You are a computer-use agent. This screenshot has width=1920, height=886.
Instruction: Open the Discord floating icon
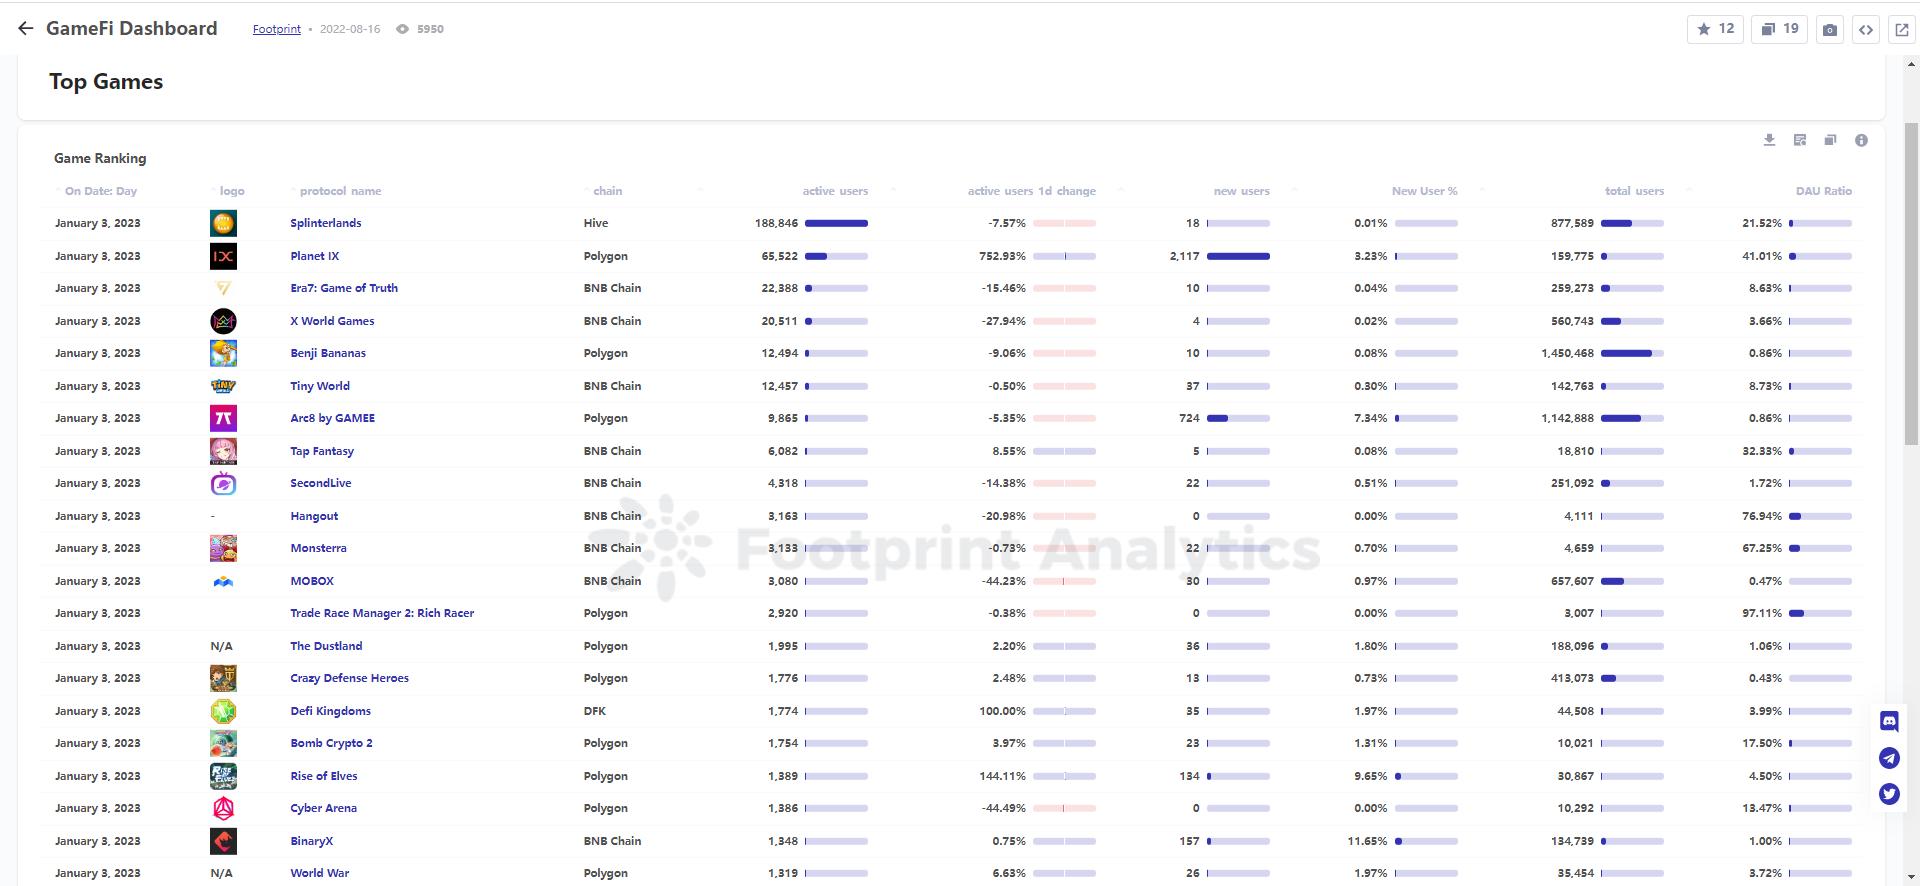1889,721
